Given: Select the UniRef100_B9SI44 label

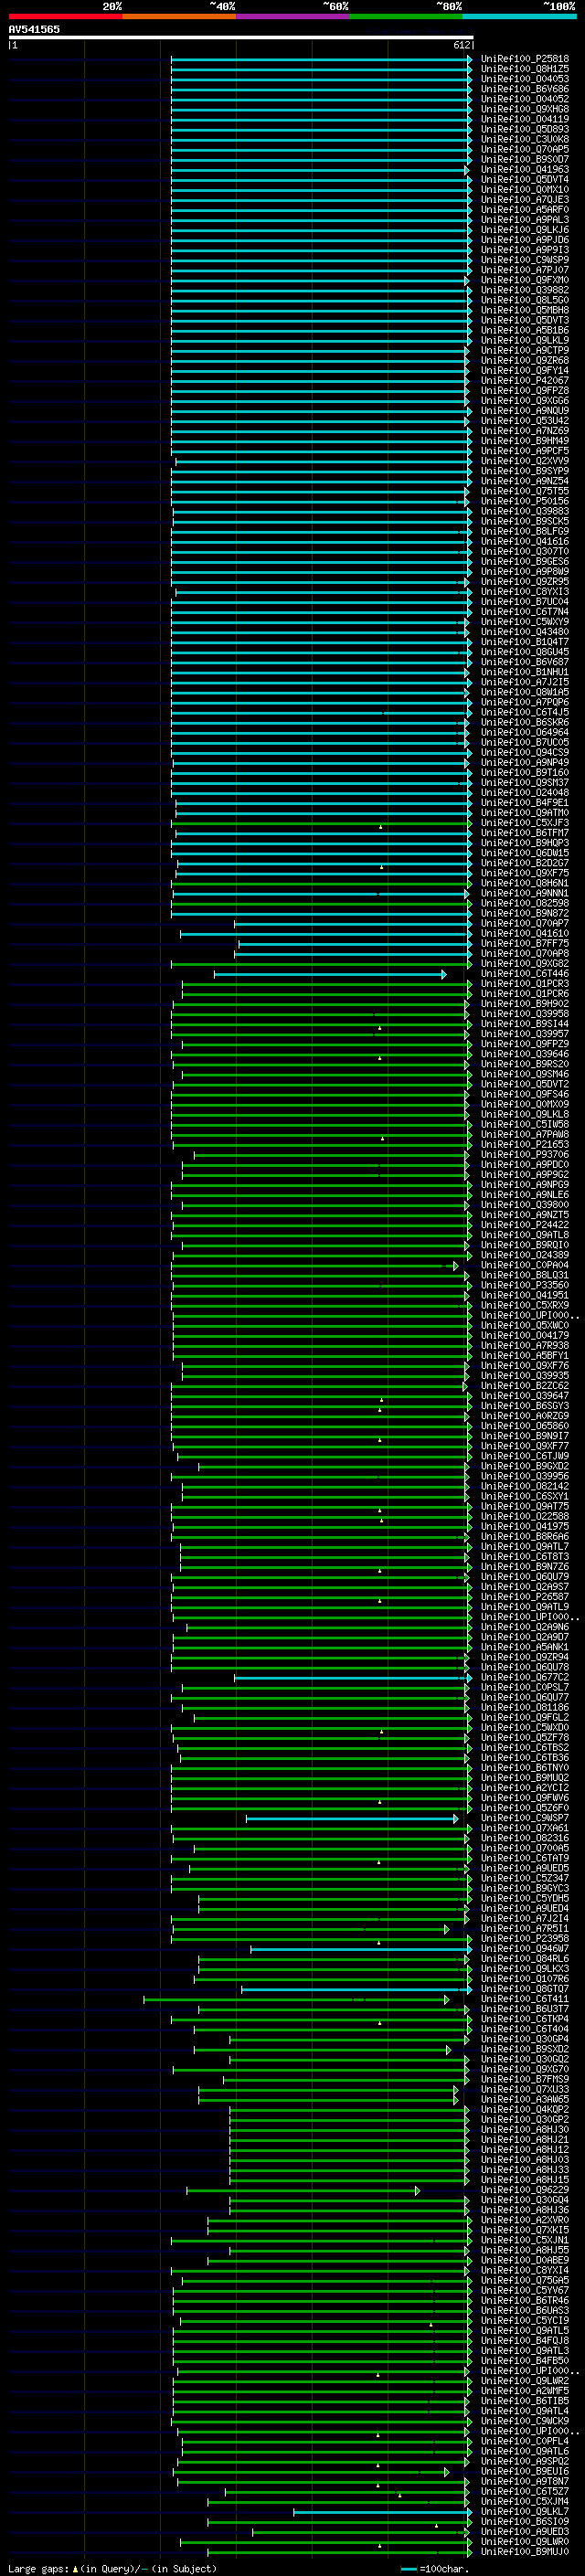Looking at the screenshot, I should [525, 1023].
